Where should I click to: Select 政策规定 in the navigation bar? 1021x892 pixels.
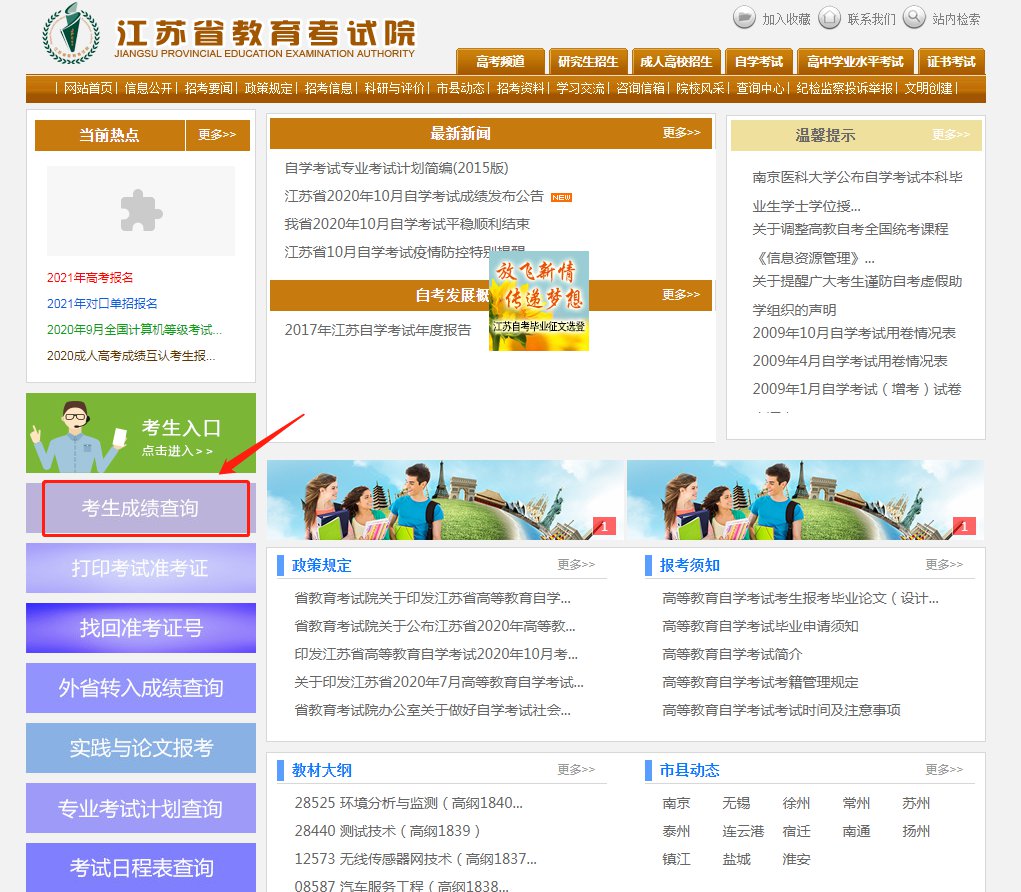[x=269, y=88]
